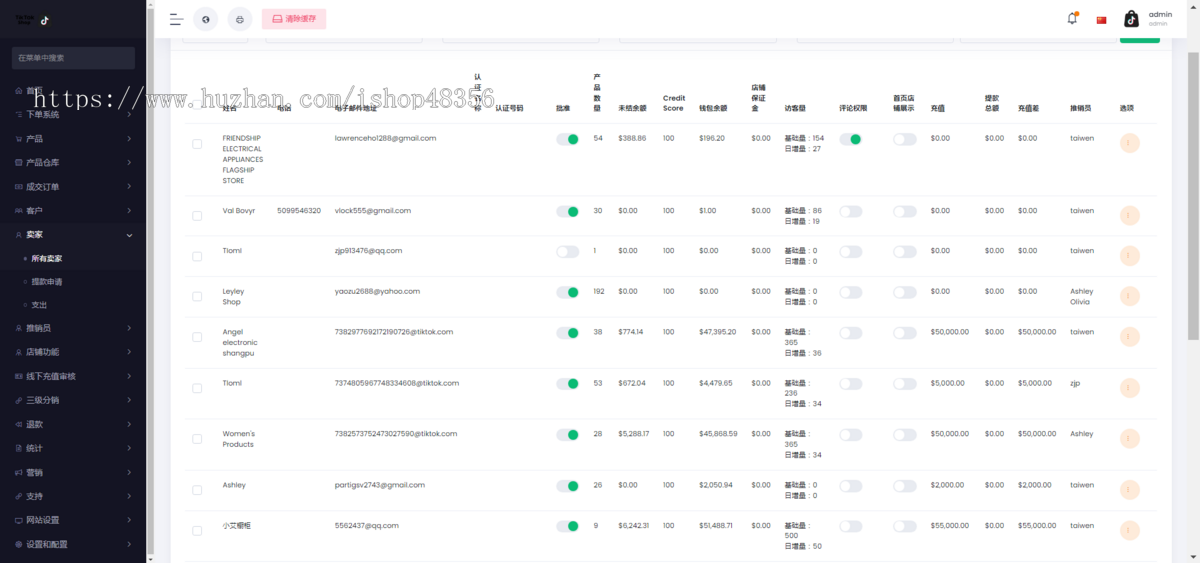Viewport: 1200px width, 563px height.
Task: Open options menu for Ashley seller row
Action: [1130, 490]
